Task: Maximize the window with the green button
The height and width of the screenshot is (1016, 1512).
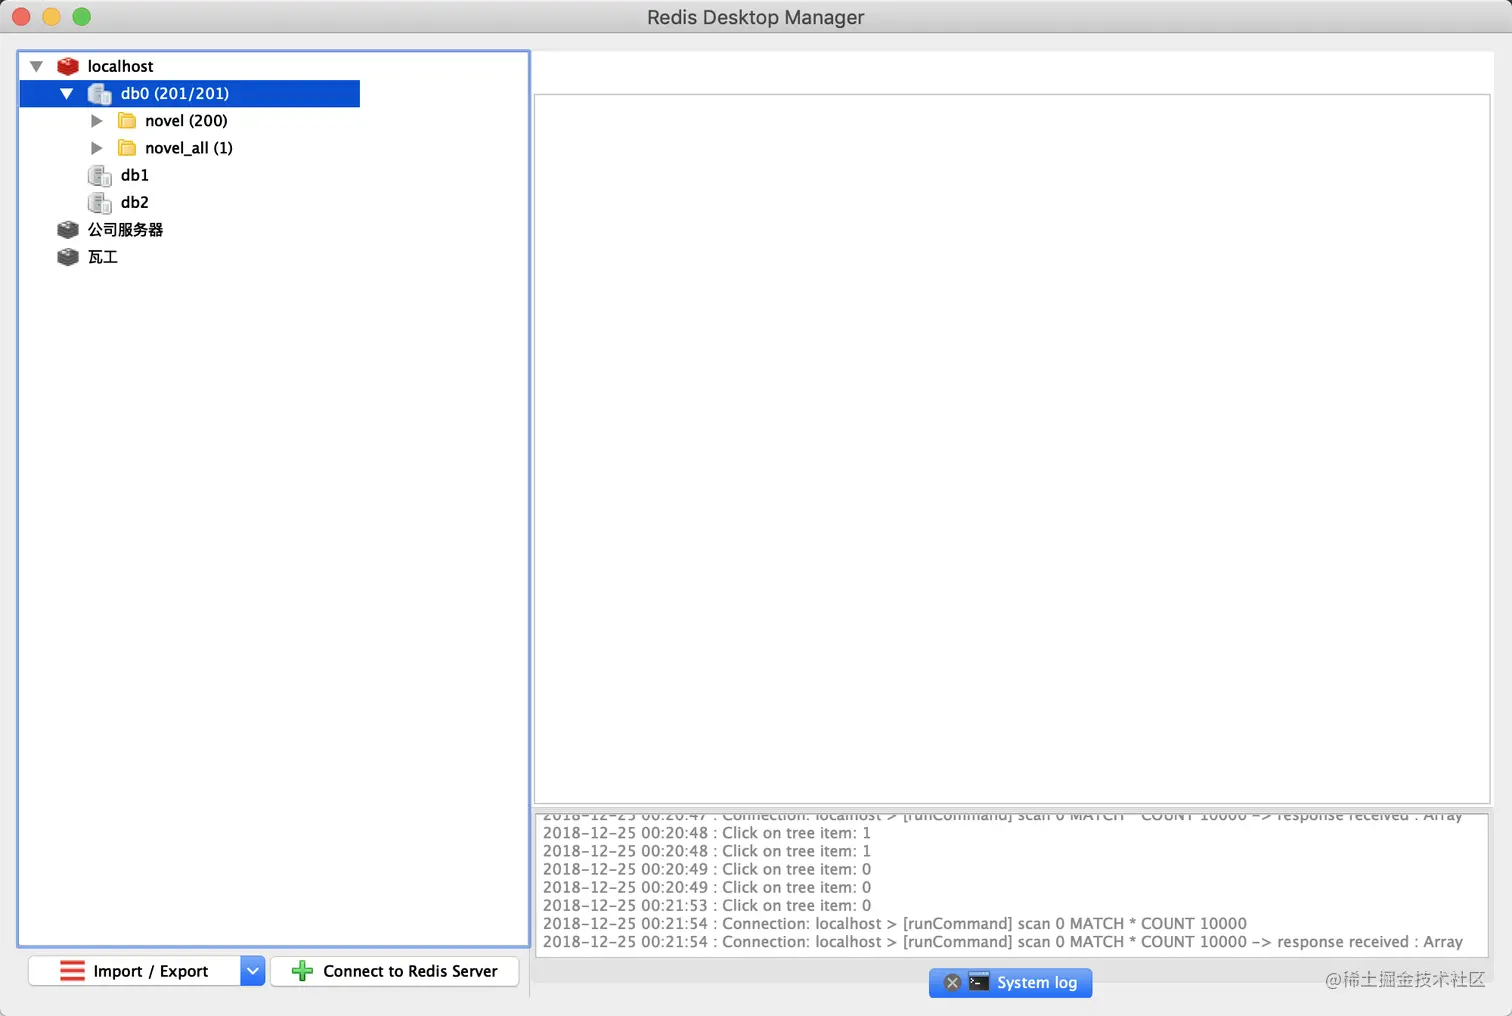Action: tap(82, 16)
